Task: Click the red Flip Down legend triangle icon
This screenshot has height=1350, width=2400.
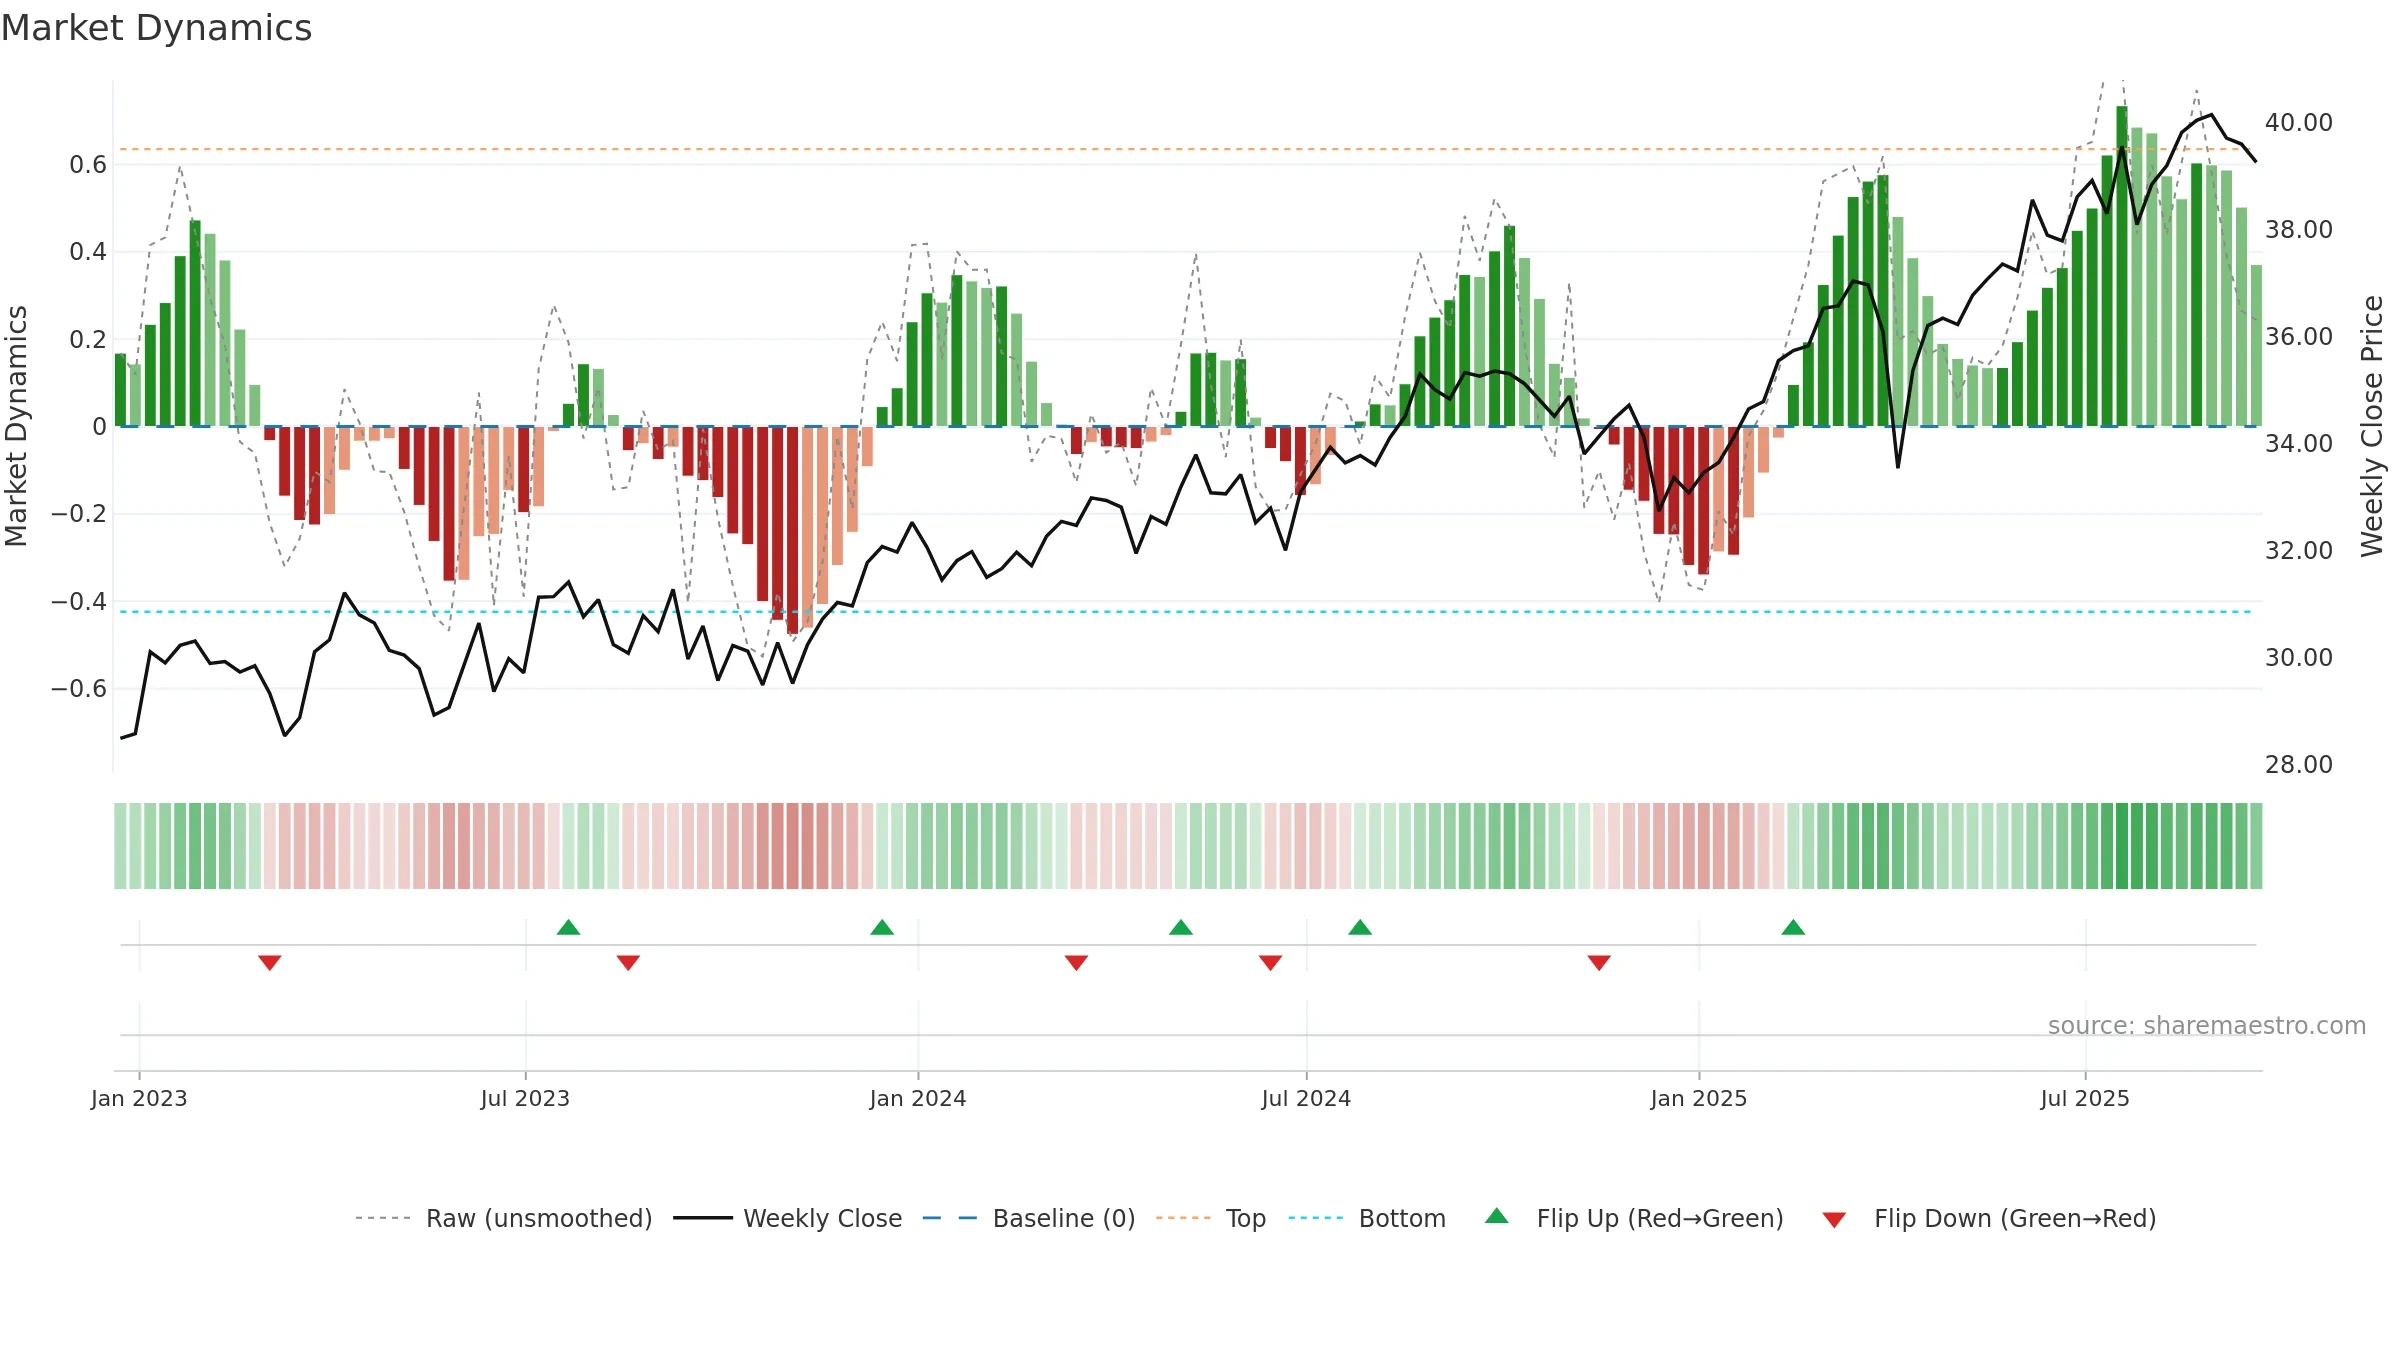Action: (x=1834, y=1220)
